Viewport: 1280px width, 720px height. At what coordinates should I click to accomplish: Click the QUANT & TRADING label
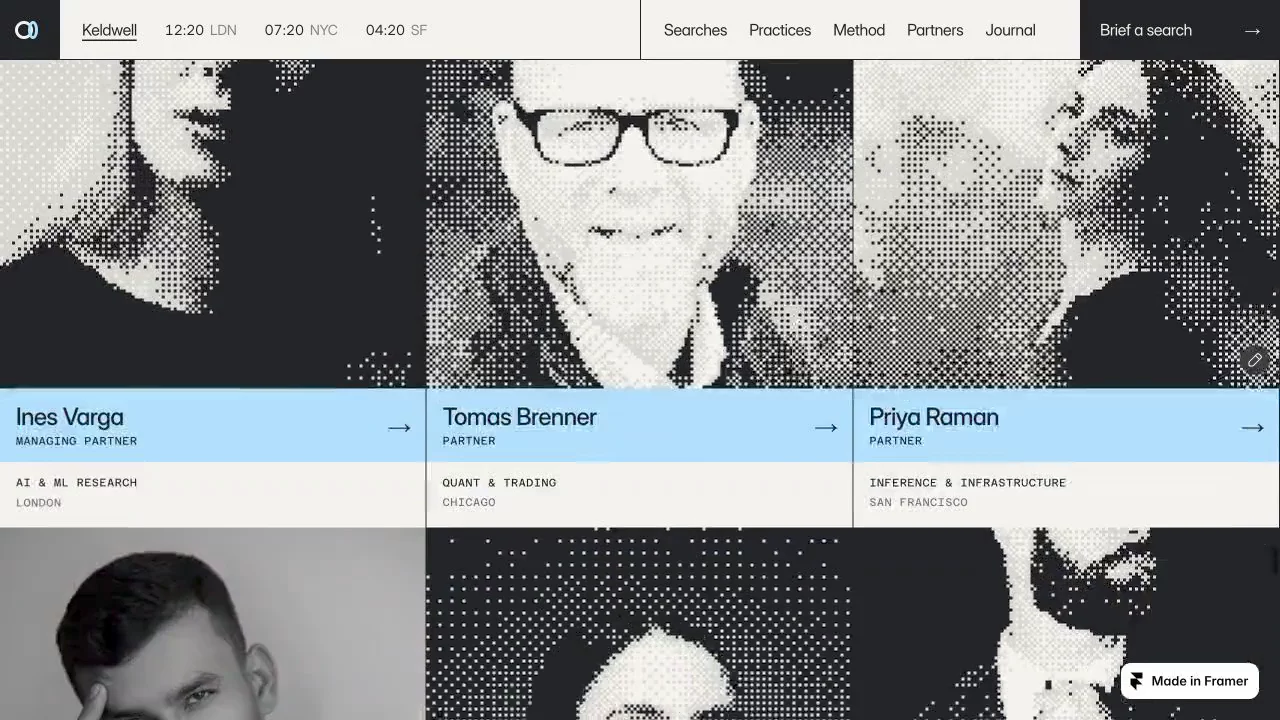[x=500, y=482]
